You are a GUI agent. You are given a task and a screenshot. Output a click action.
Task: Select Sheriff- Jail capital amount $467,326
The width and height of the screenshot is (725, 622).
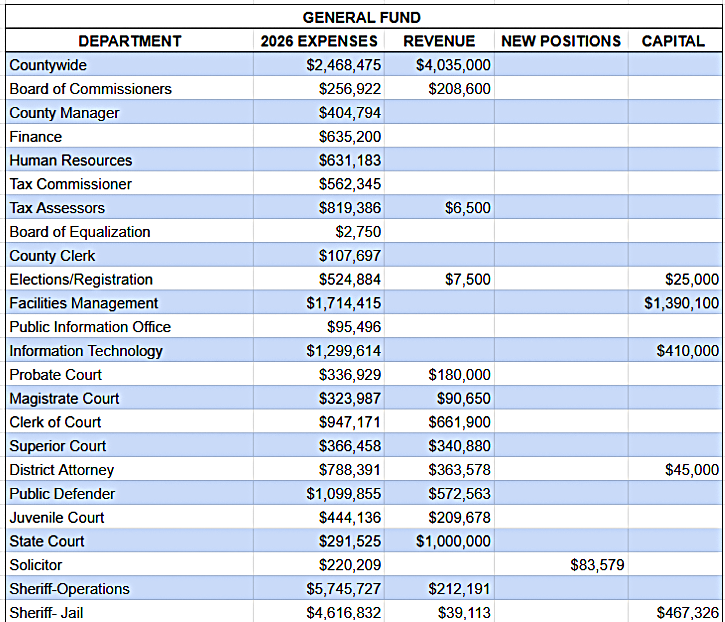pyautogui.click(x=687, y=612)
